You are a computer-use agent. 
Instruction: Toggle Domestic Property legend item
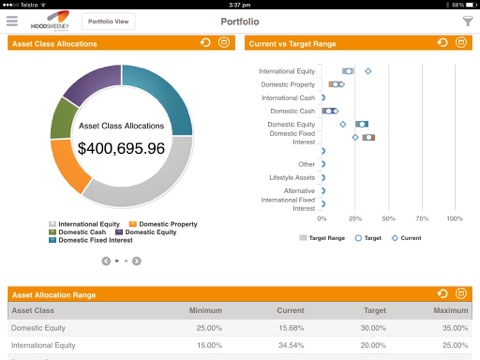click(163, 224)
